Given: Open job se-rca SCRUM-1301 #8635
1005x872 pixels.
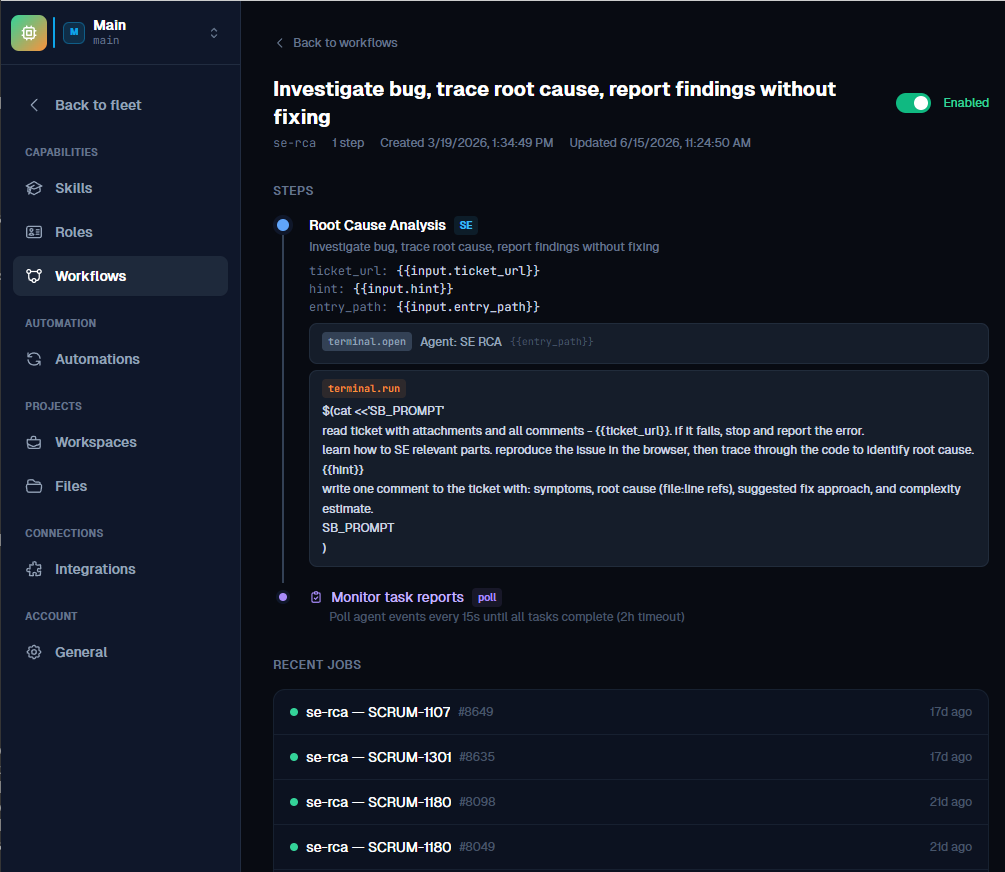Looking at the screenshot, I should 631,757.
